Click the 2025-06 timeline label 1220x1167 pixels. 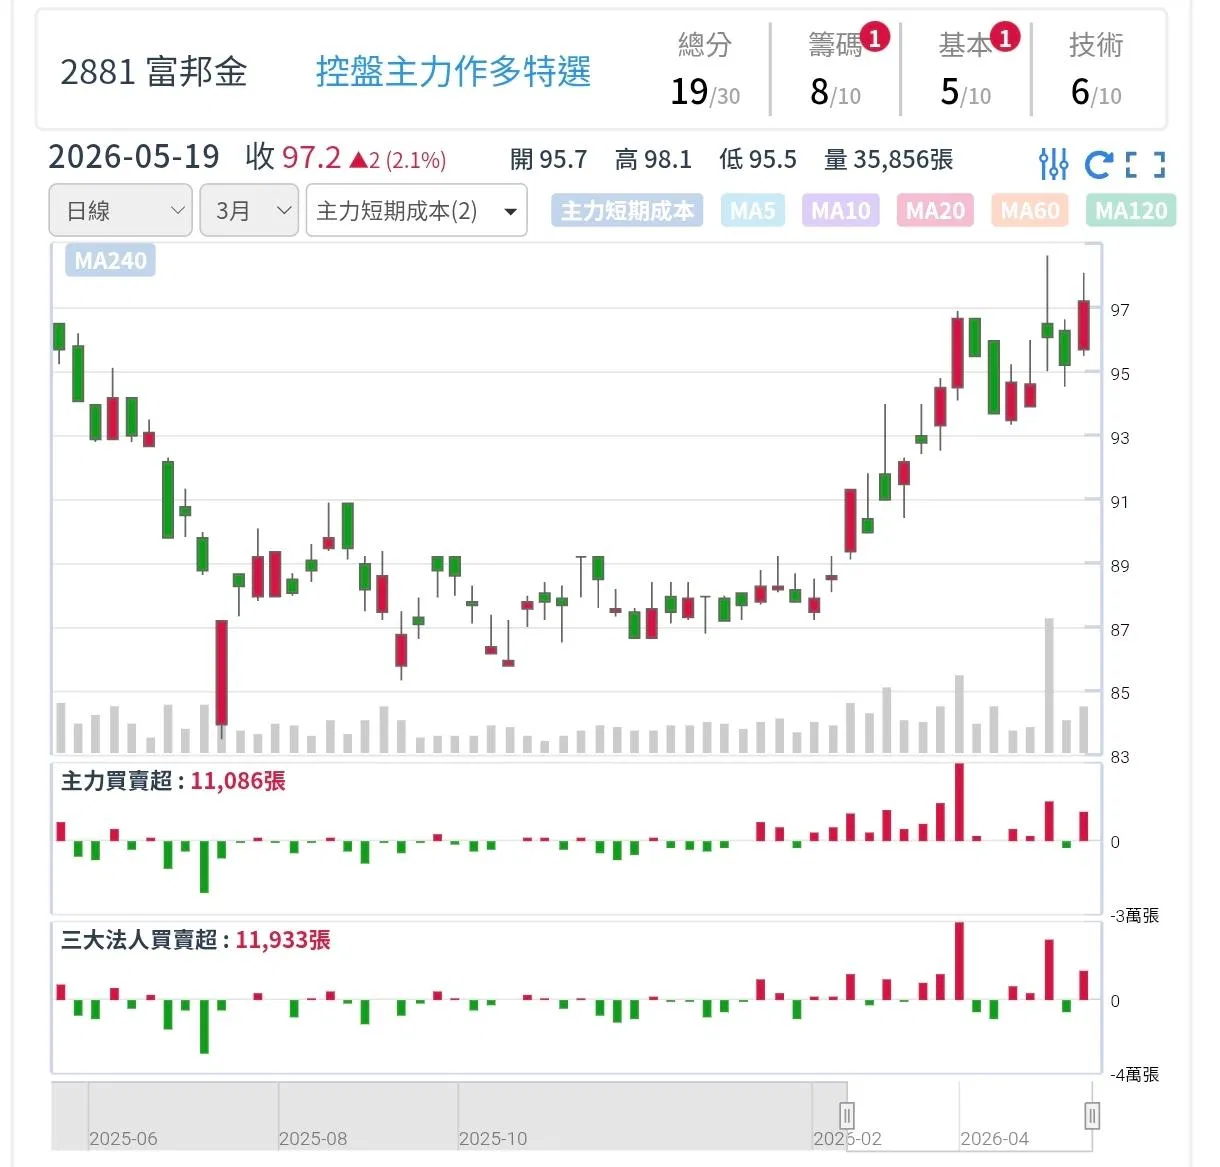pyautogui.click(x=123, y=1139)
